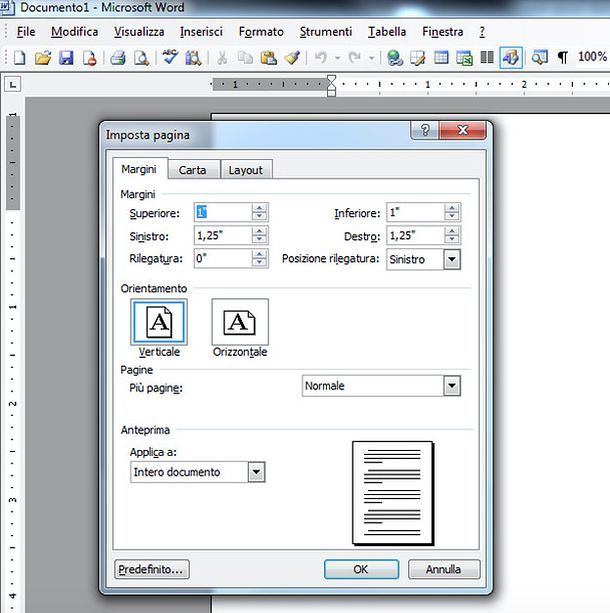Cut selection with the scissors icon
610x613 pixels.
click(222, 58)
